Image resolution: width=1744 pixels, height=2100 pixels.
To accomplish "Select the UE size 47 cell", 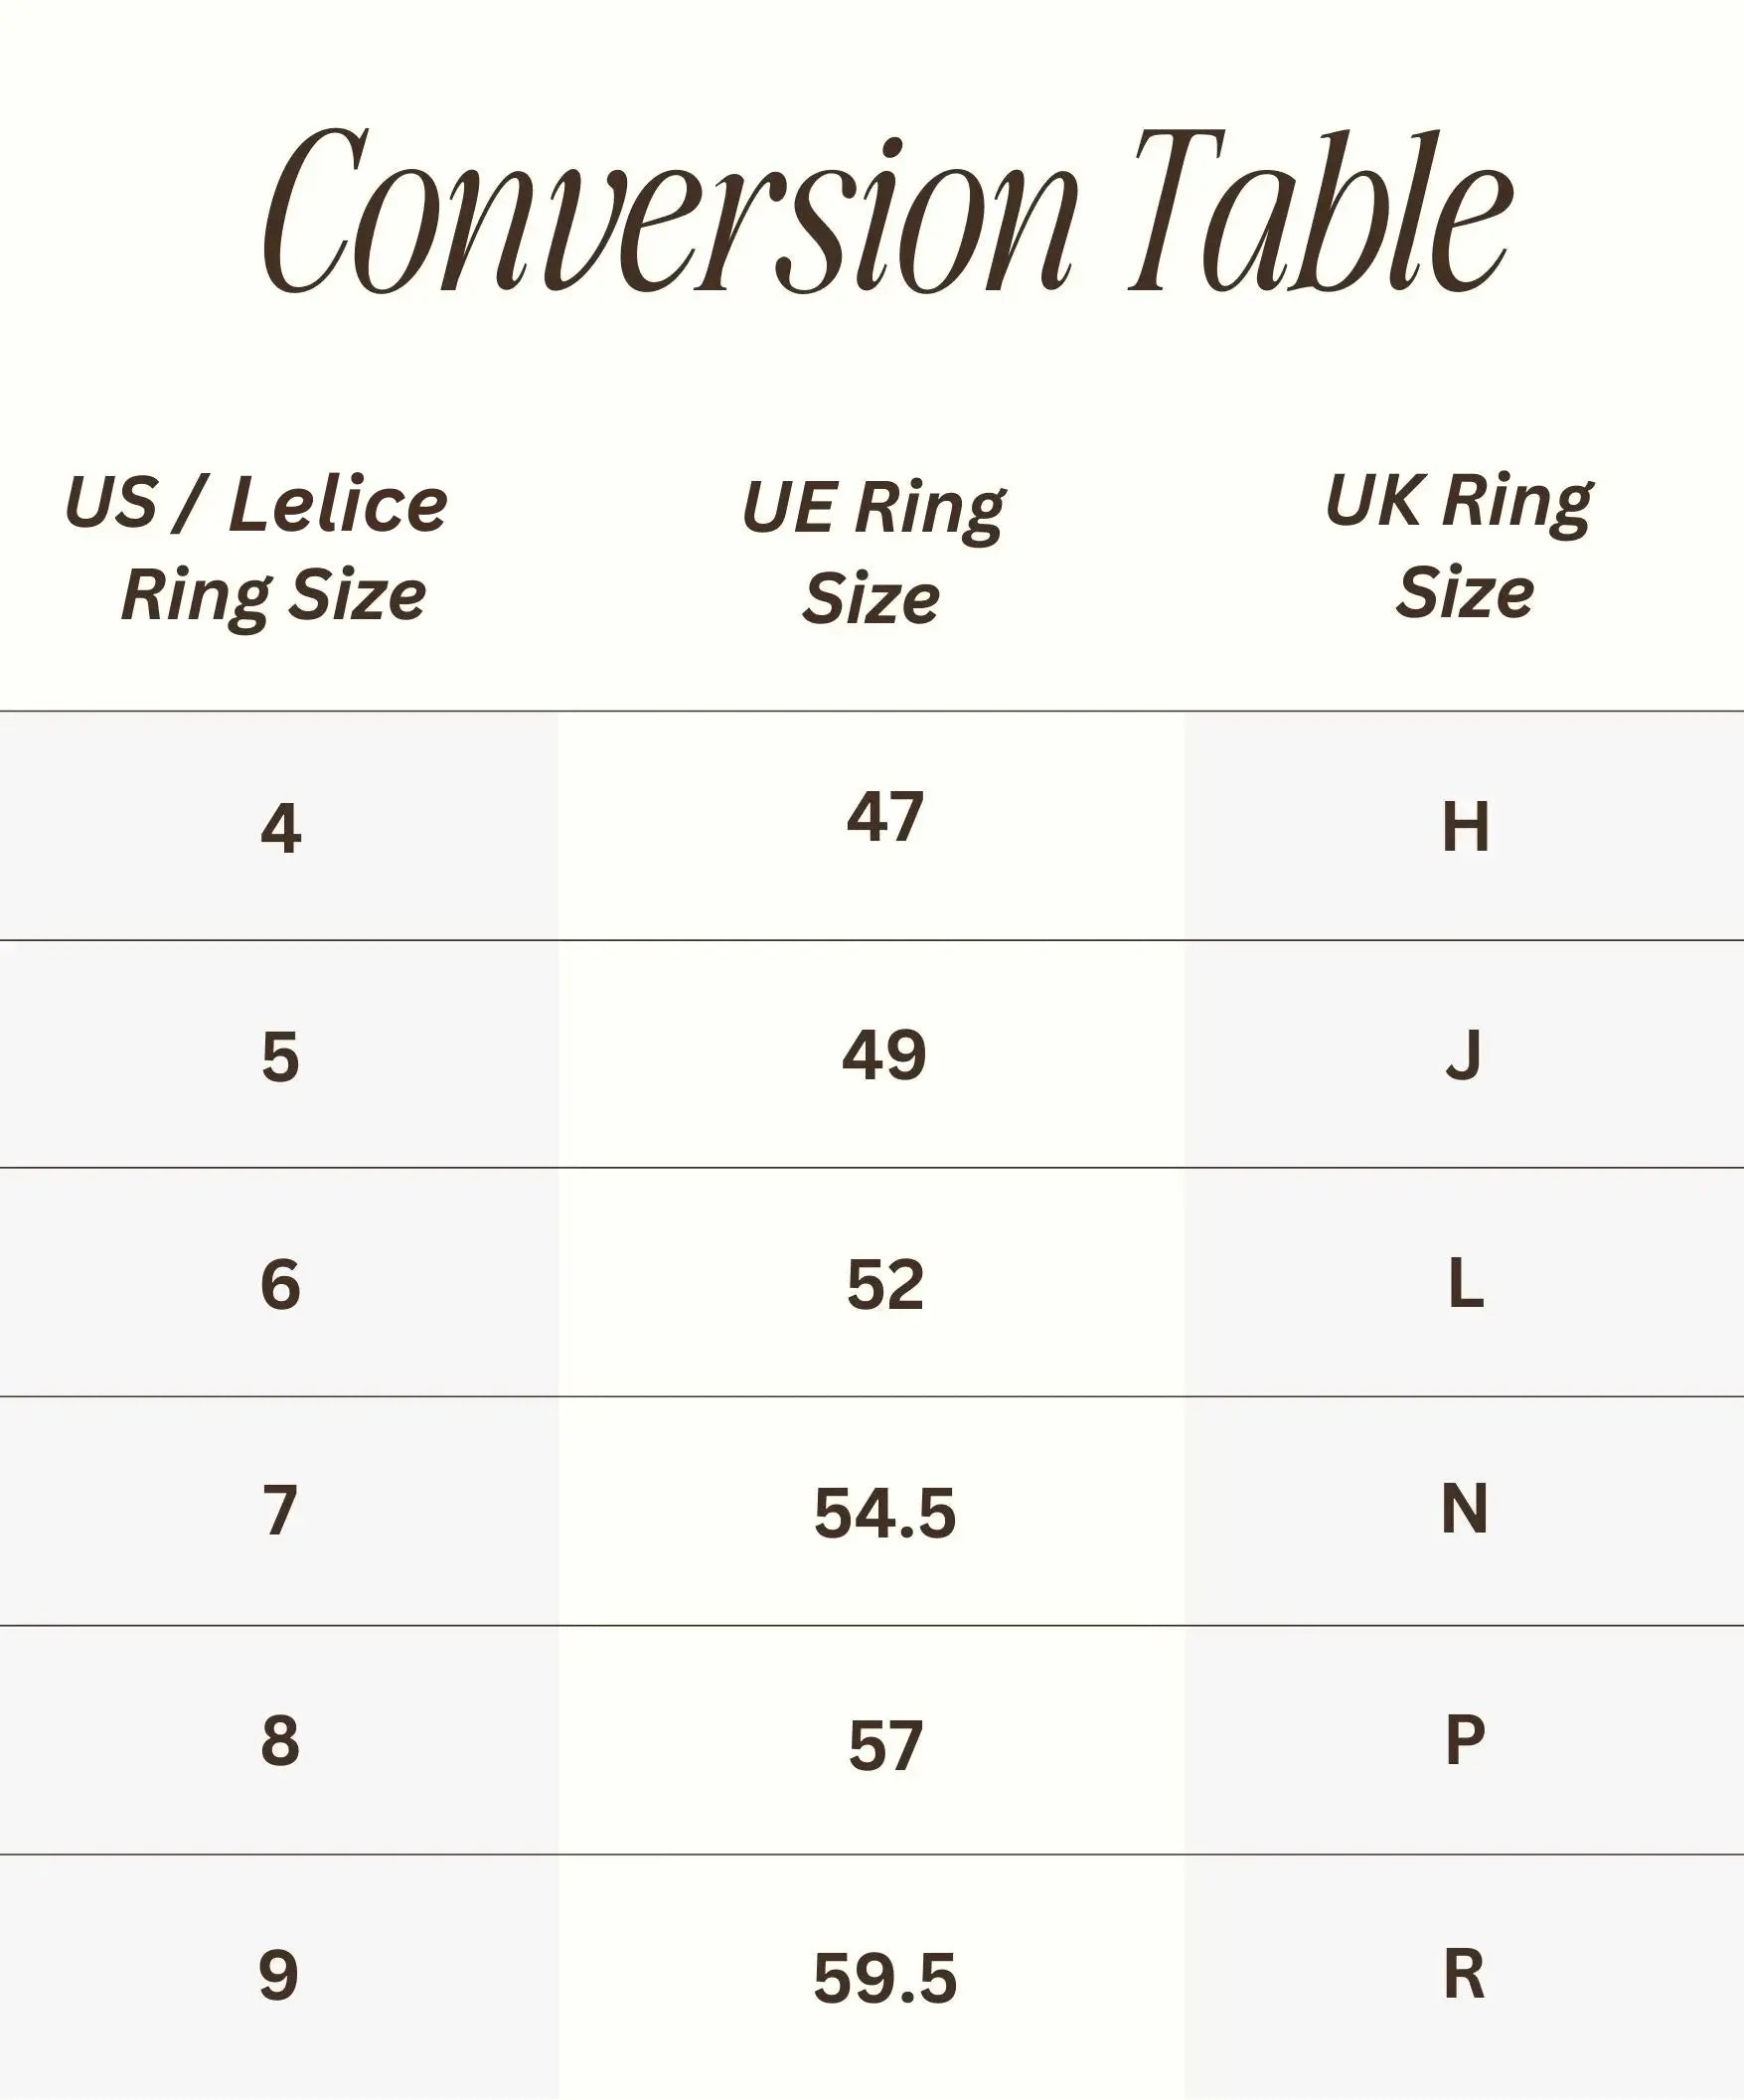I will [885, 817].
